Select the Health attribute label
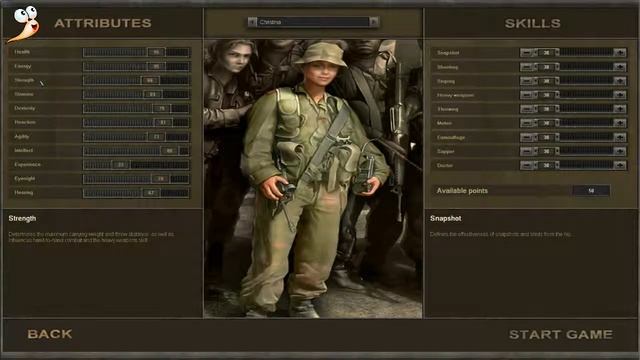The image size is (640, 360). [x=22, y=52]
